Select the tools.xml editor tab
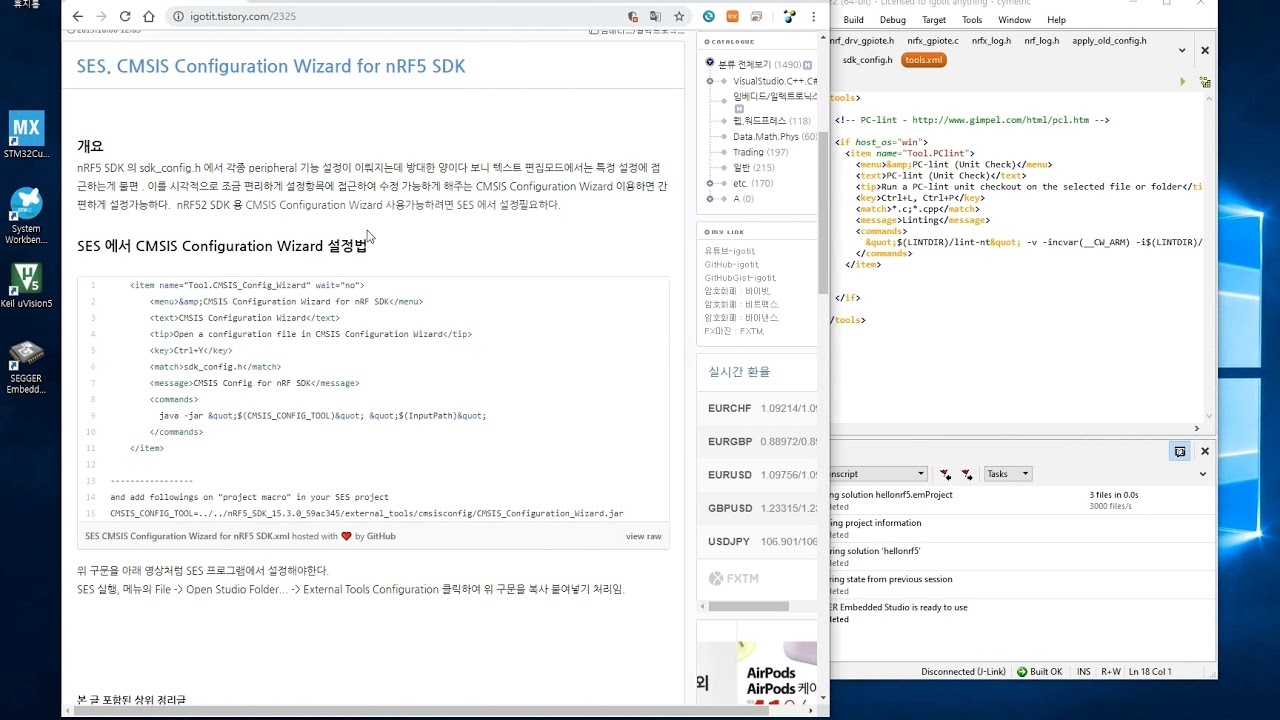 923,60
